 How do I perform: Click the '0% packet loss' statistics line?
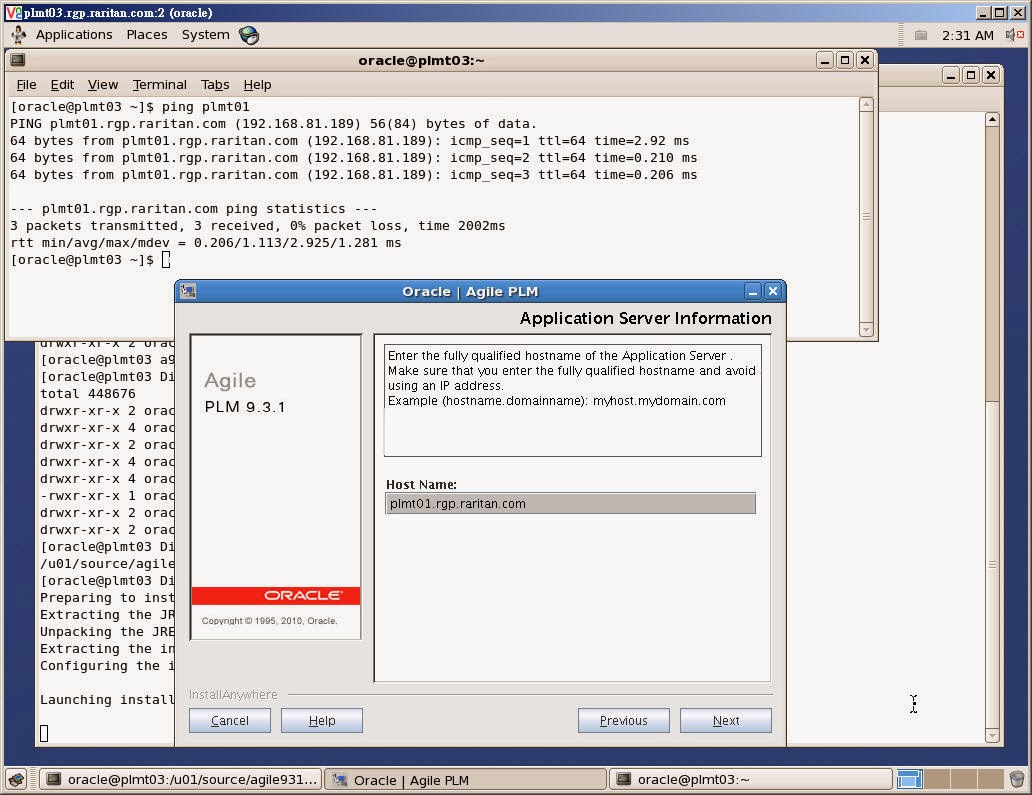point(257,226)
